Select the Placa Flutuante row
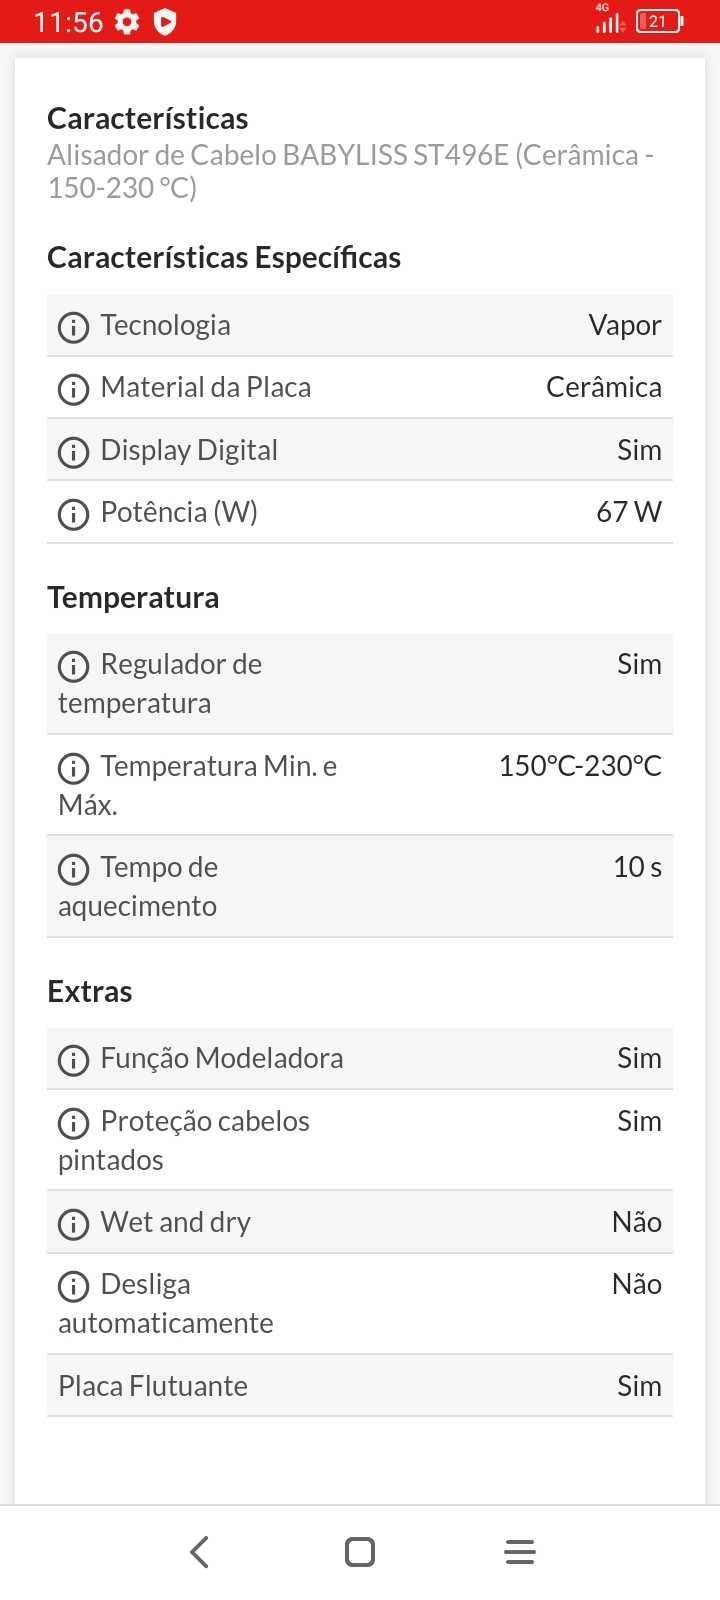Screen dimensions: 720x1600 point(360,1386)
